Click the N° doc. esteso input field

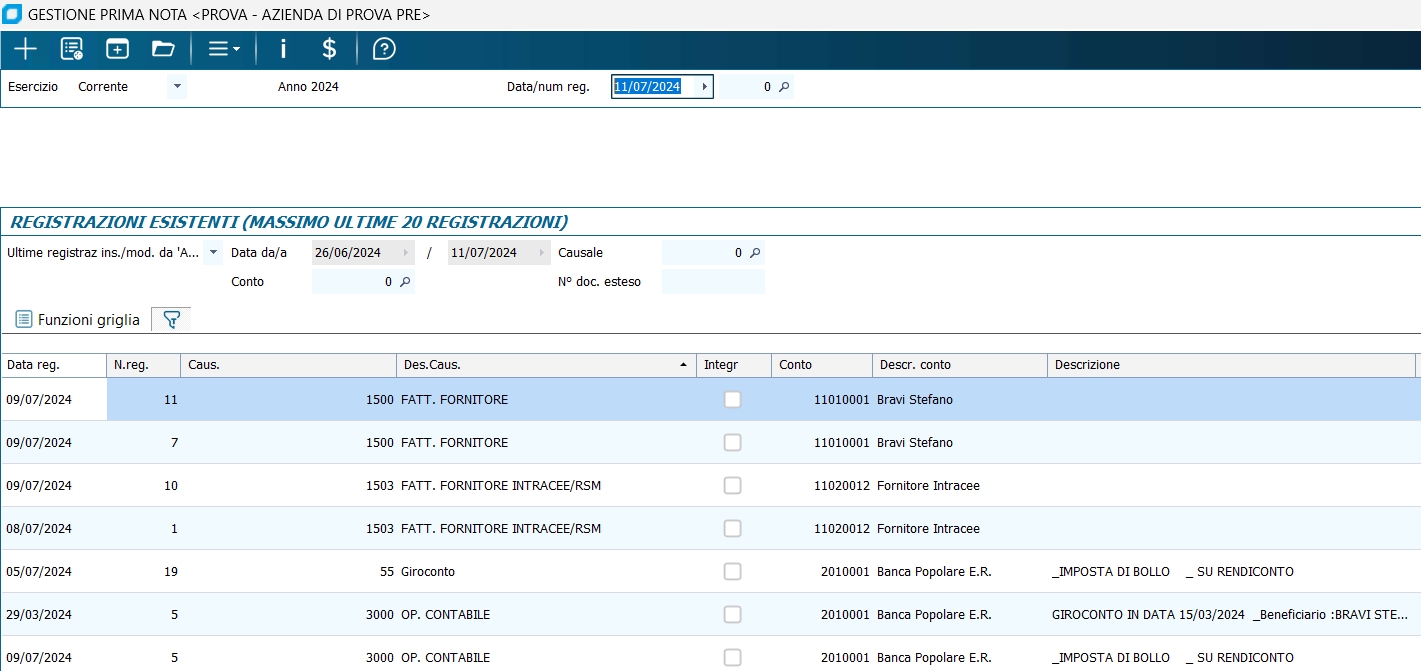coord(713,282)
